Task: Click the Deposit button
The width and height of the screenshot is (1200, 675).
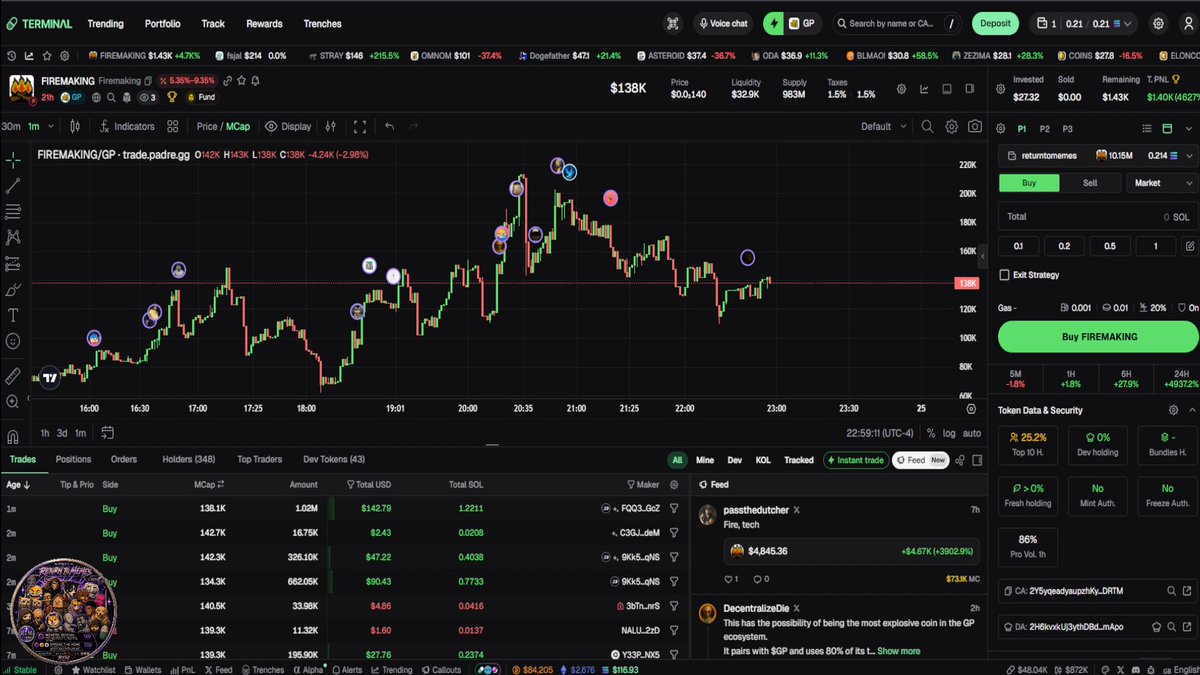Action: [x=996, y=23]
